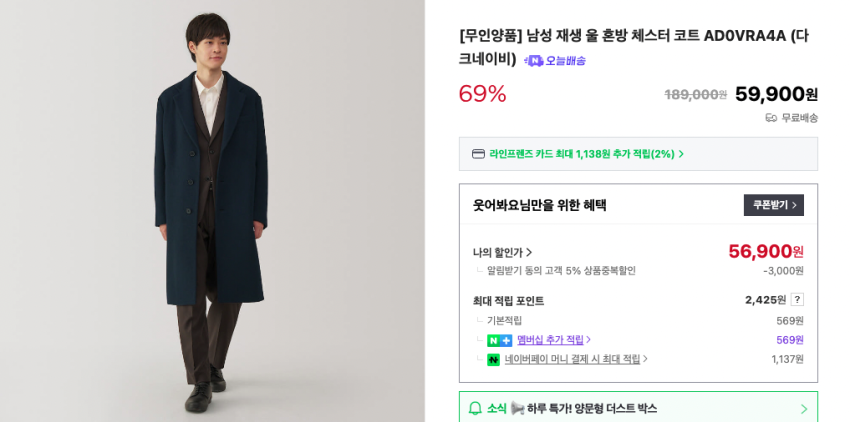Open the 소식 banner via right arrow
The height and width of the screenshot is (422, 850).
803,408
